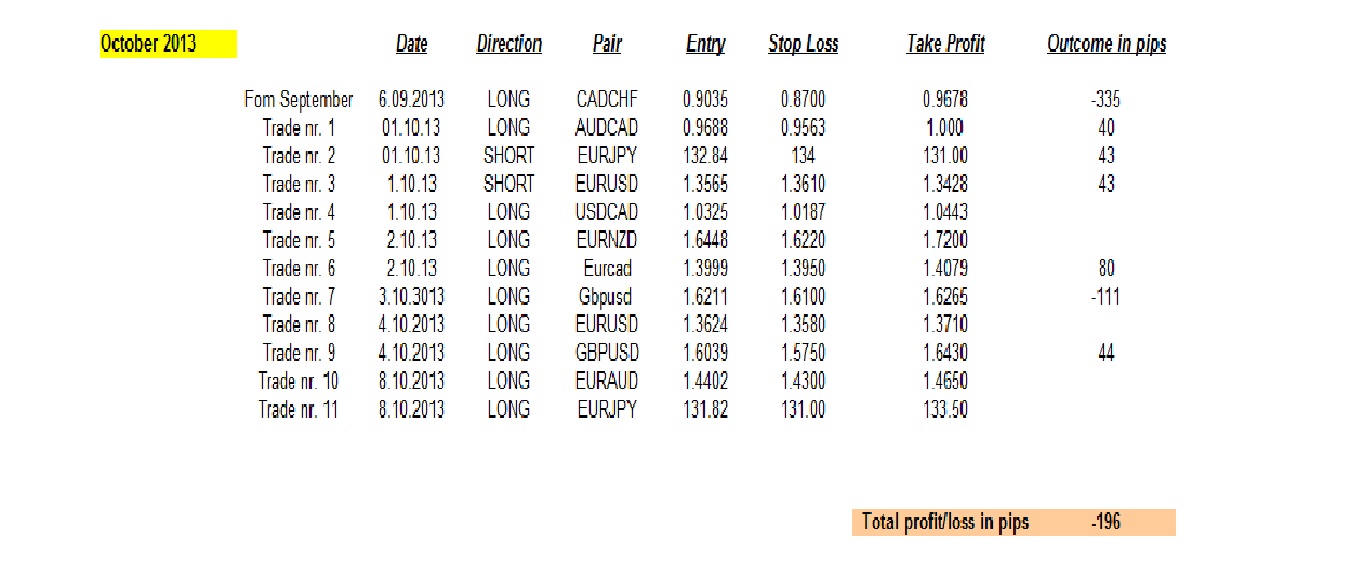Click the Gbpusd pair cell

606,297
